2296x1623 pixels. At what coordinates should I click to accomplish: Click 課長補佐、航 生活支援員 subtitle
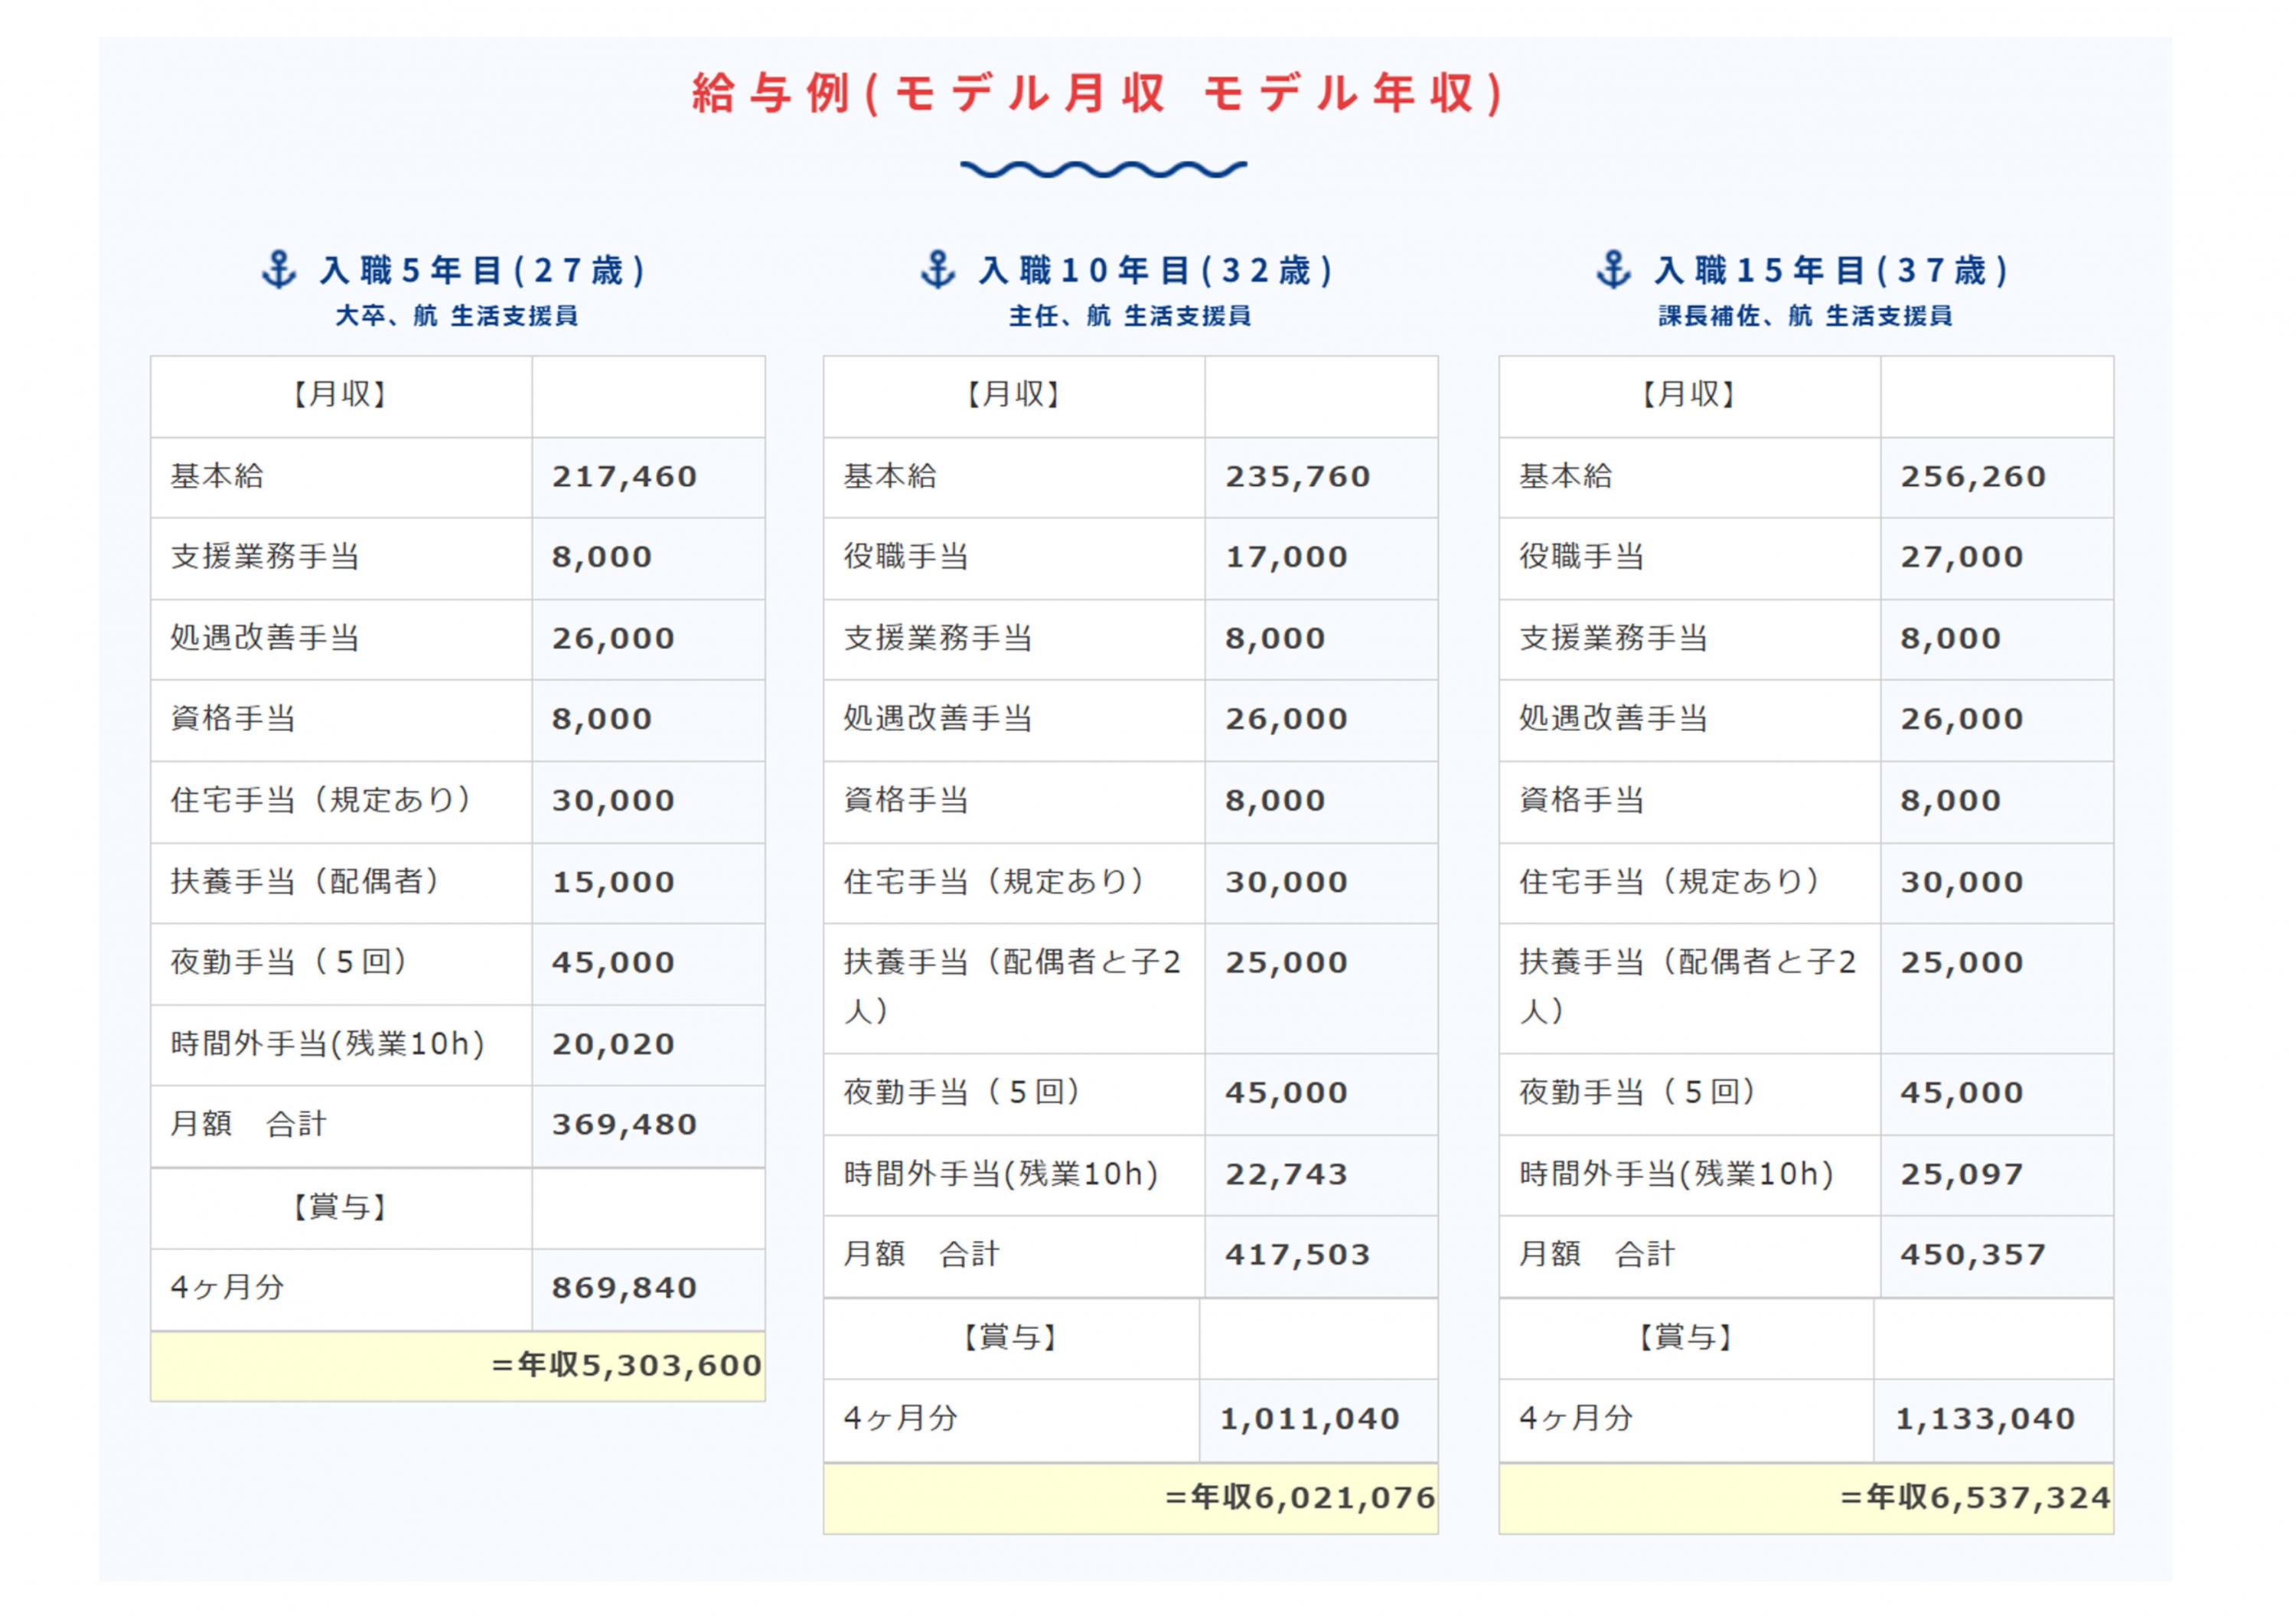coord(1805,316)
